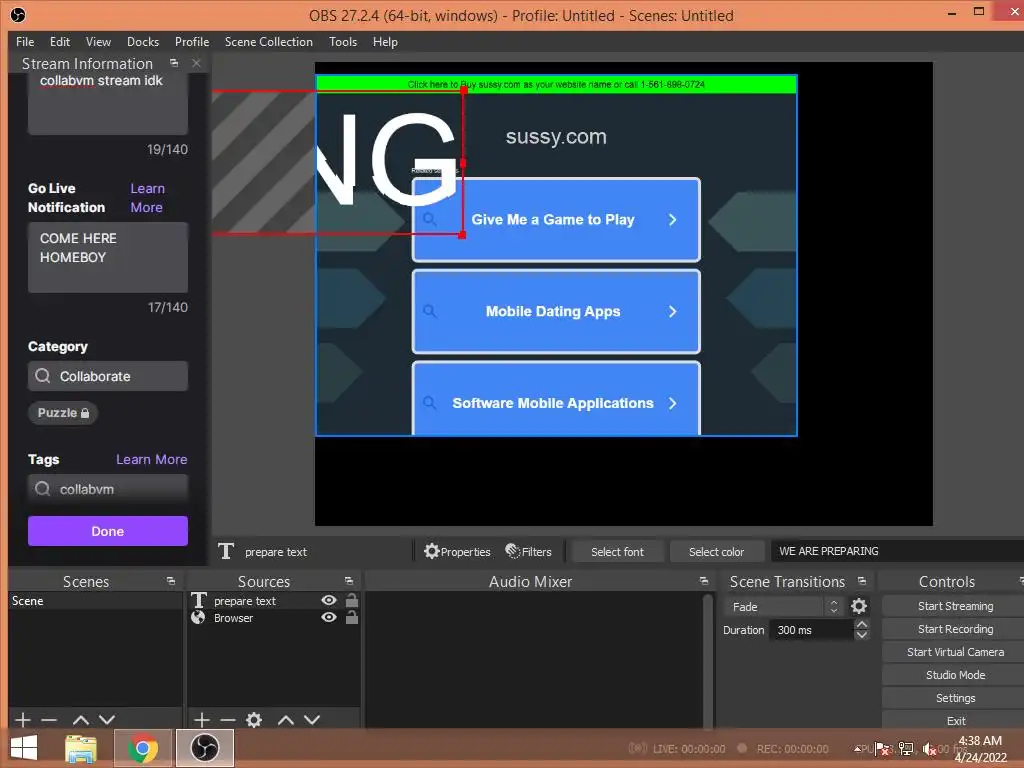Open source Properties button
This screenshot has height=768, width=1024.
(457, 552)
